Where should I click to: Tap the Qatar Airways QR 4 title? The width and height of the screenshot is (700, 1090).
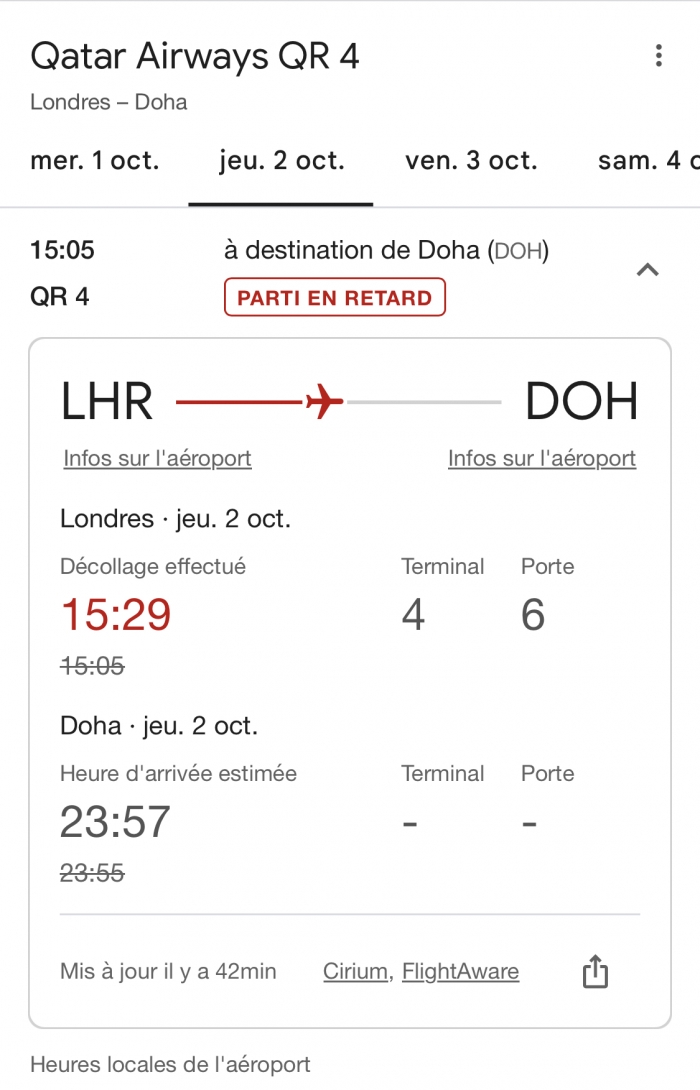[195, 56]
